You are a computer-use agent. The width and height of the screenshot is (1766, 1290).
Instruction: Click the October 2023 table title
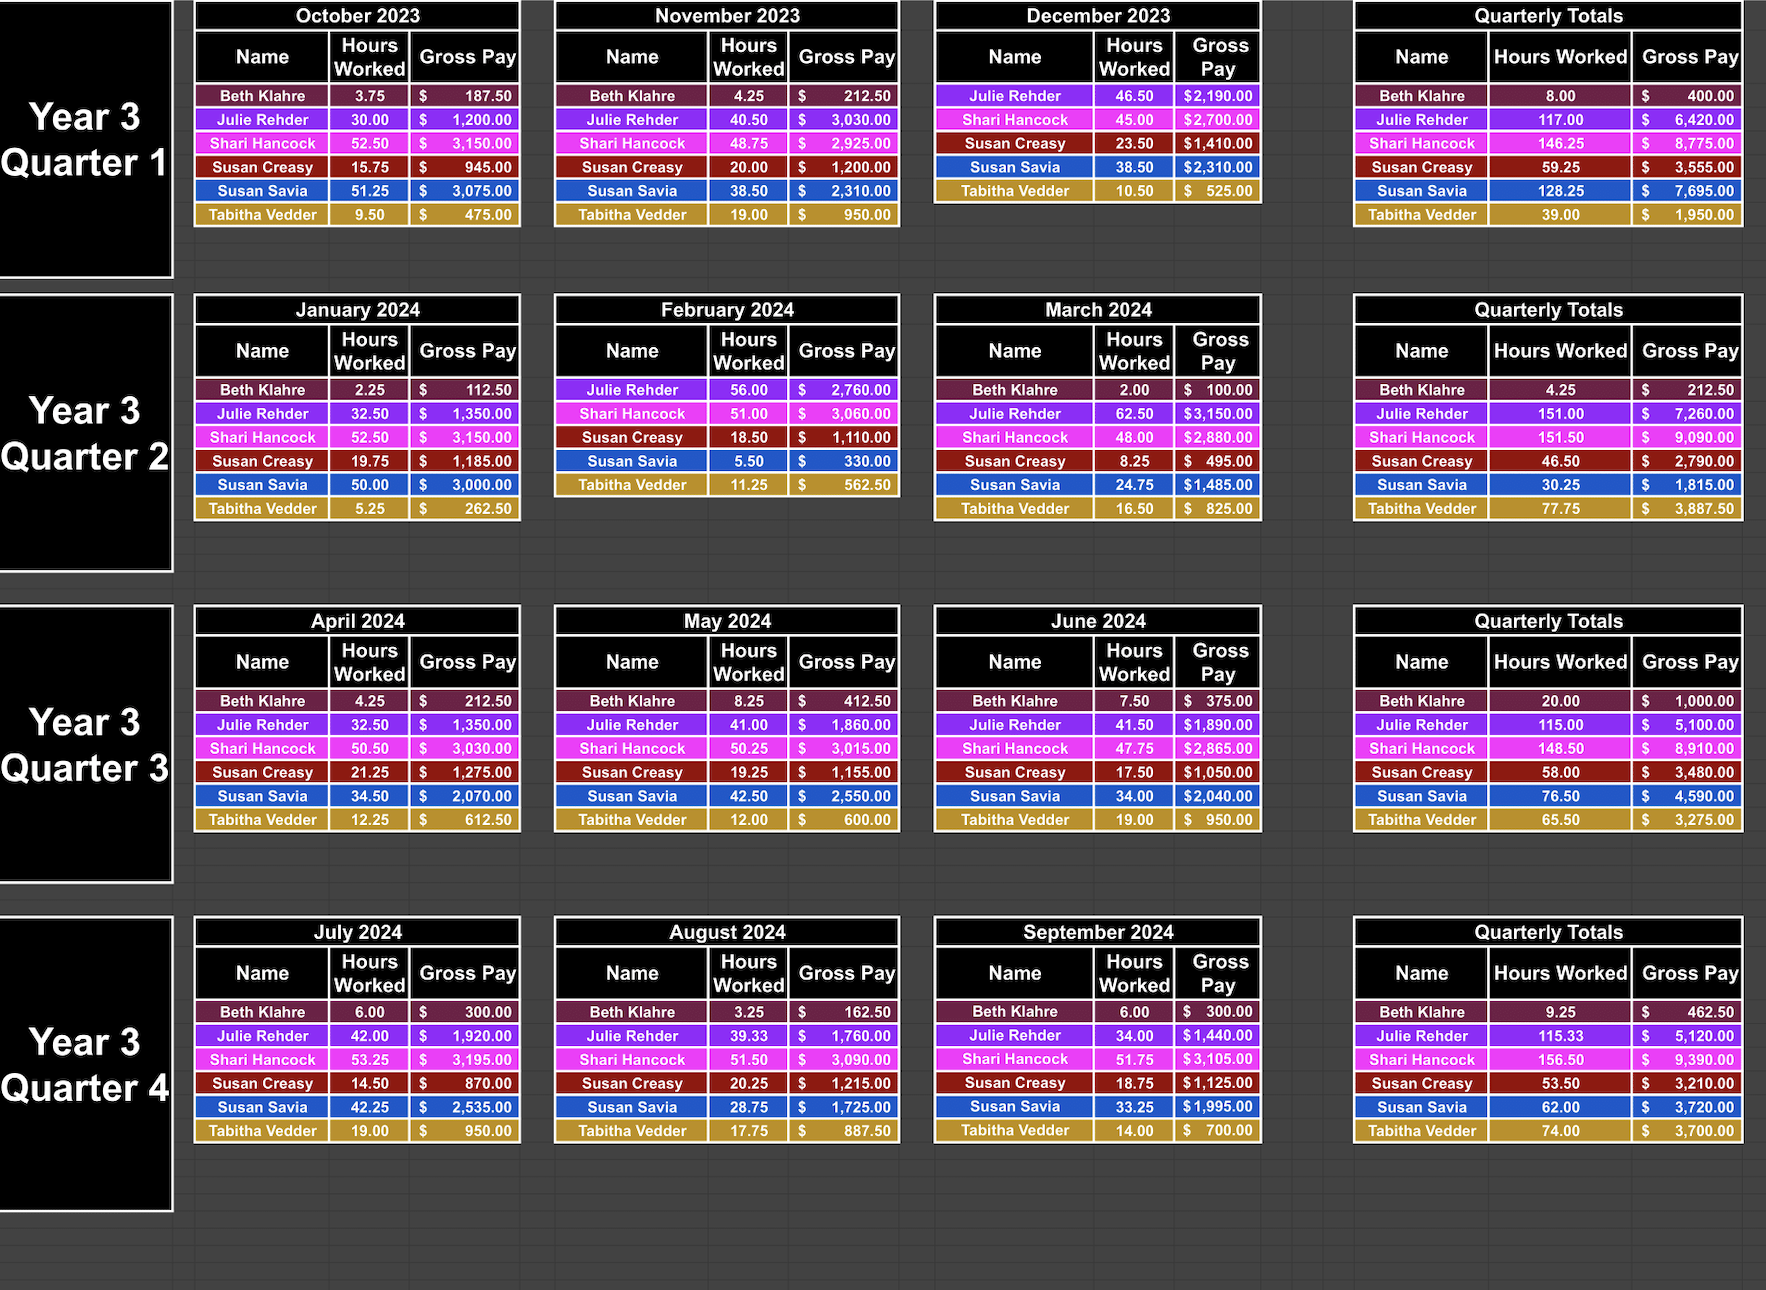(357, 16)
